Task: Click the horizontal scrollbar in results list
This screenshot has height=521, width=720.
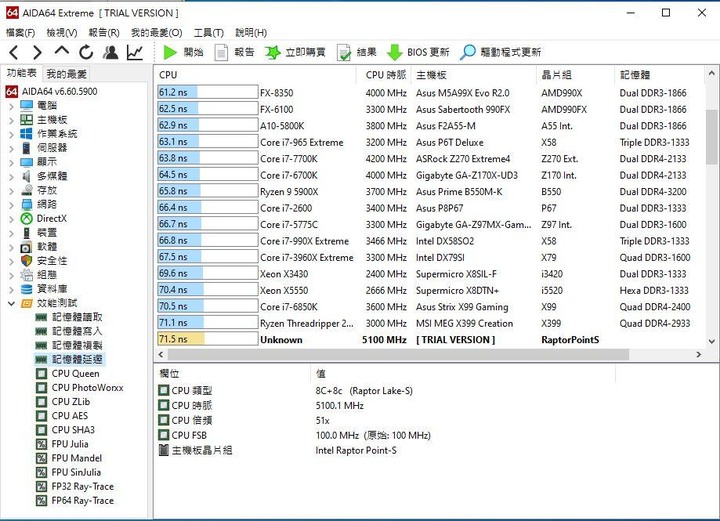Action: [x=398, y=354]
